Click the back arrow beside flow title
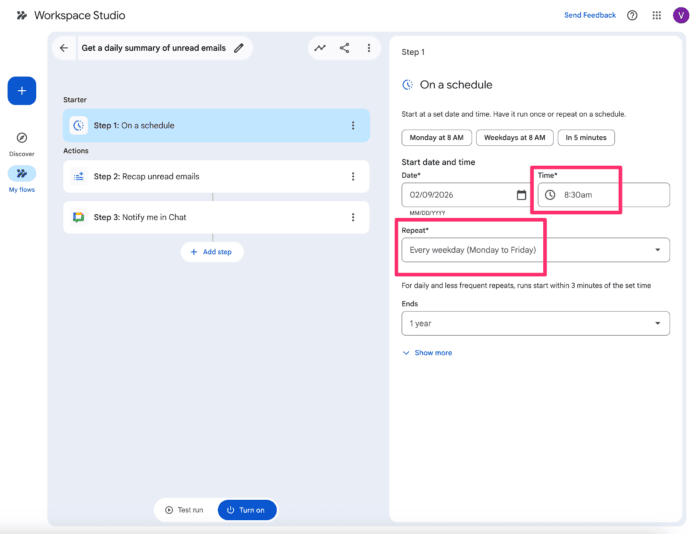 [x=65, y=48]
